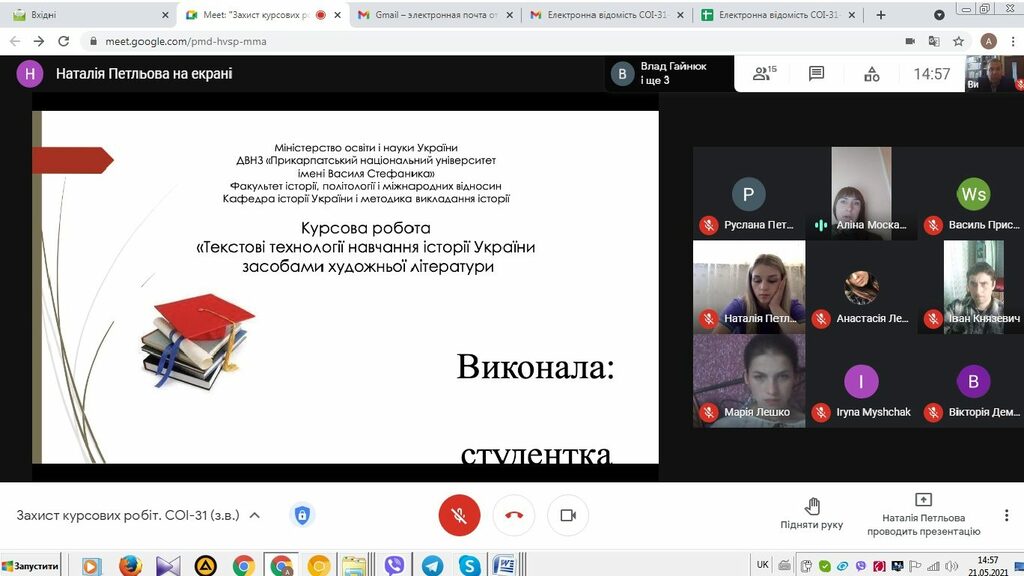The image size is (1024, 576).
Task: Unmute the red microphone button
Action: (459, 515)
